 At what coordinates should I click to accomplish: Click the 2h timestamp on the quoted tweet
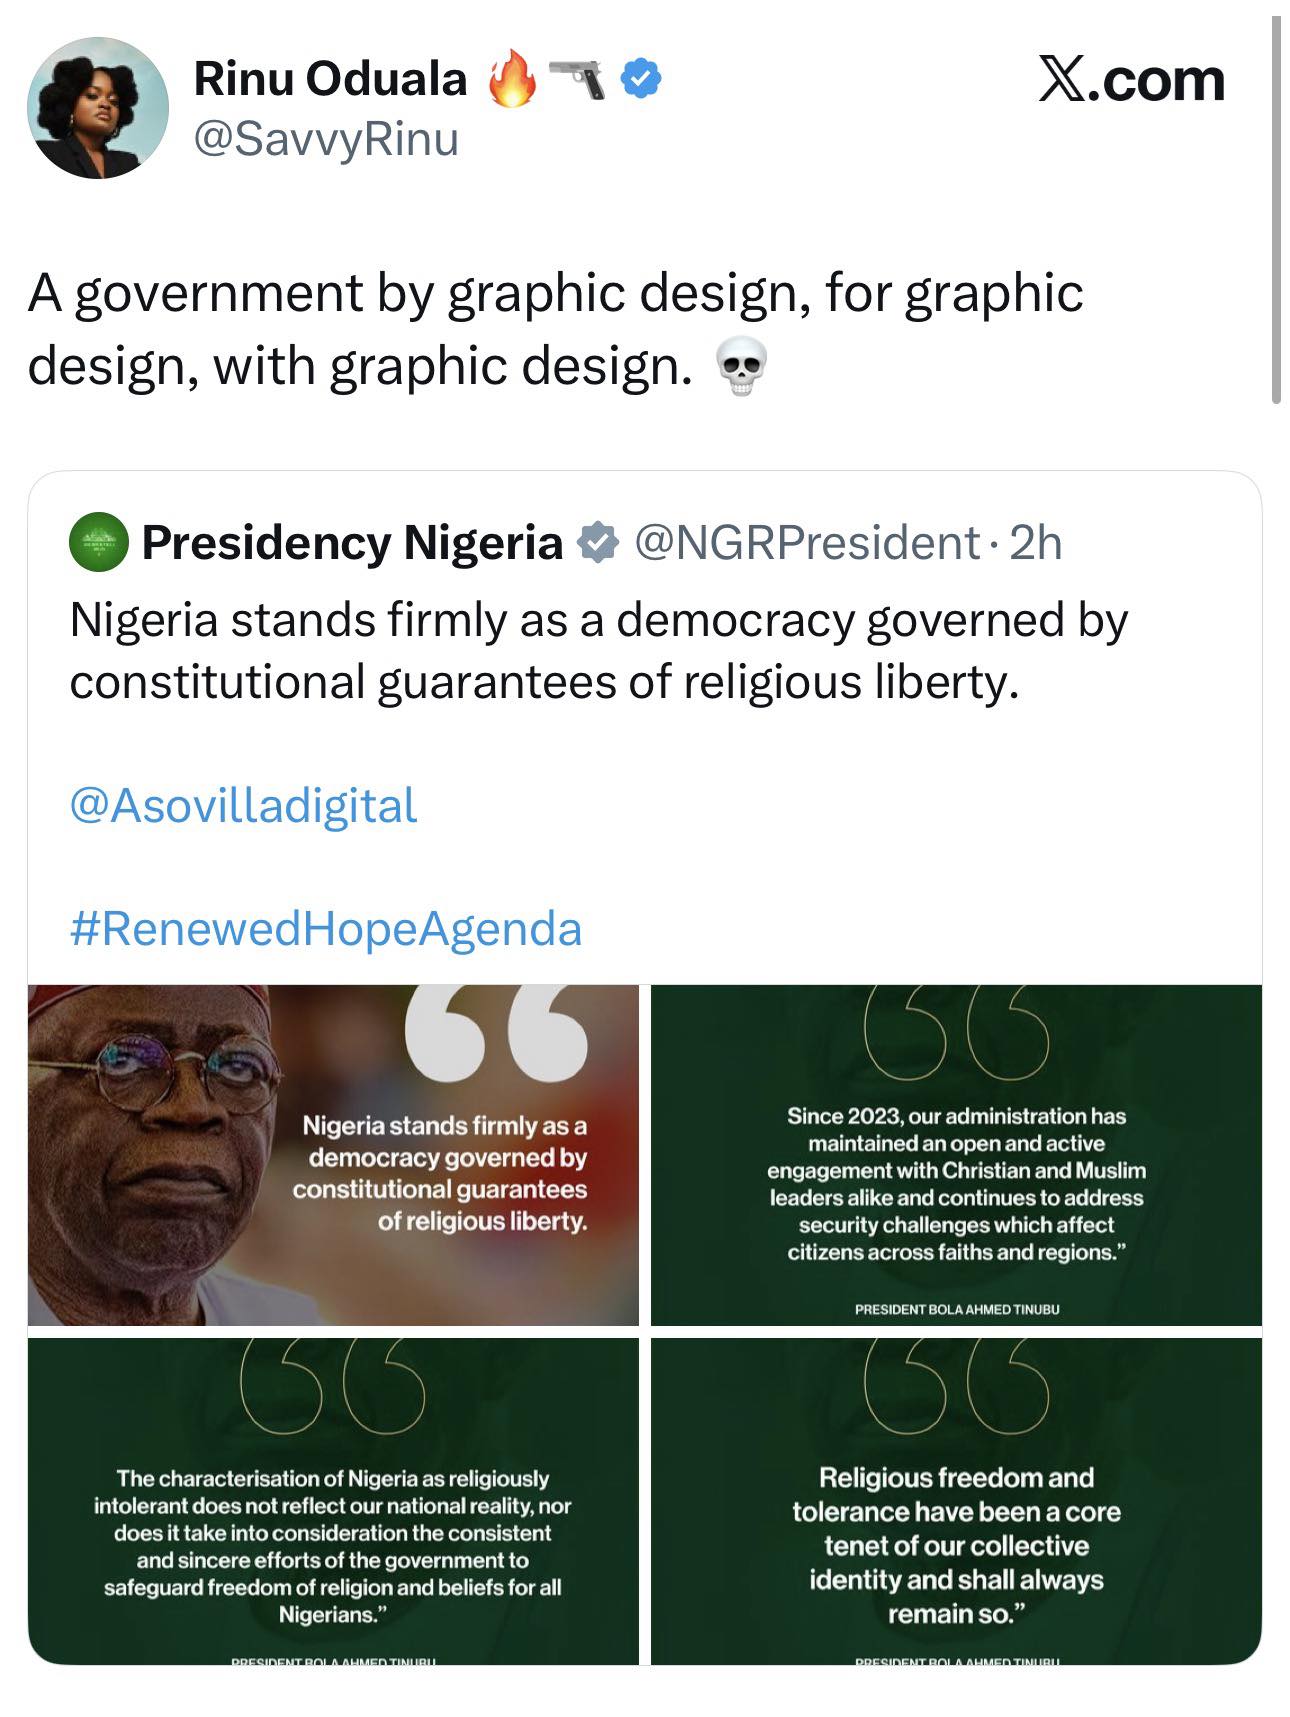(x=1037, y=543)
